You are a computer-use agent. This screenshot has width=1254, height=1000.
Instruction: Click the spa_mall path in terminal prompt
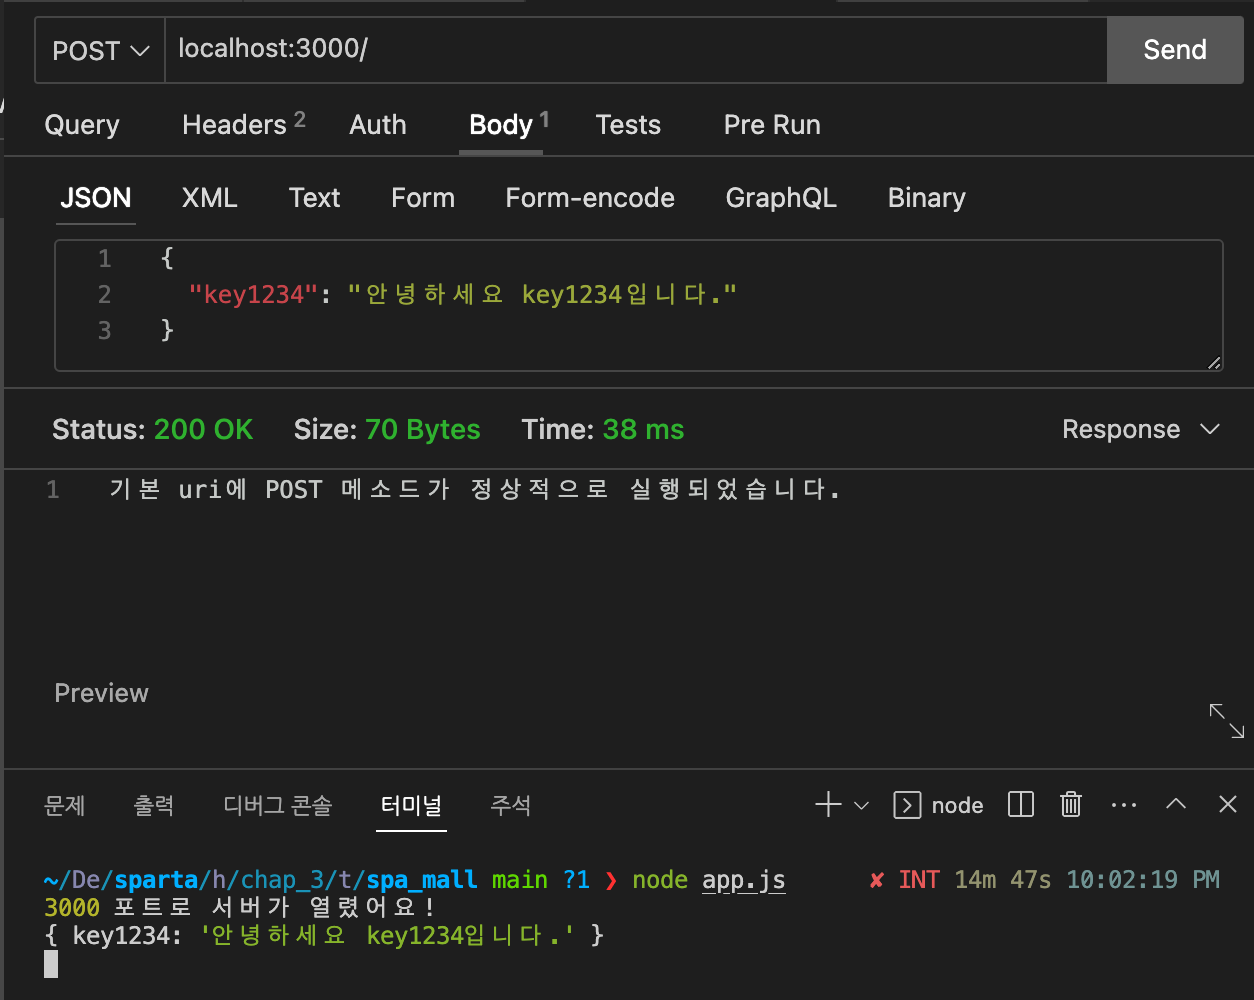click(422, 881)
